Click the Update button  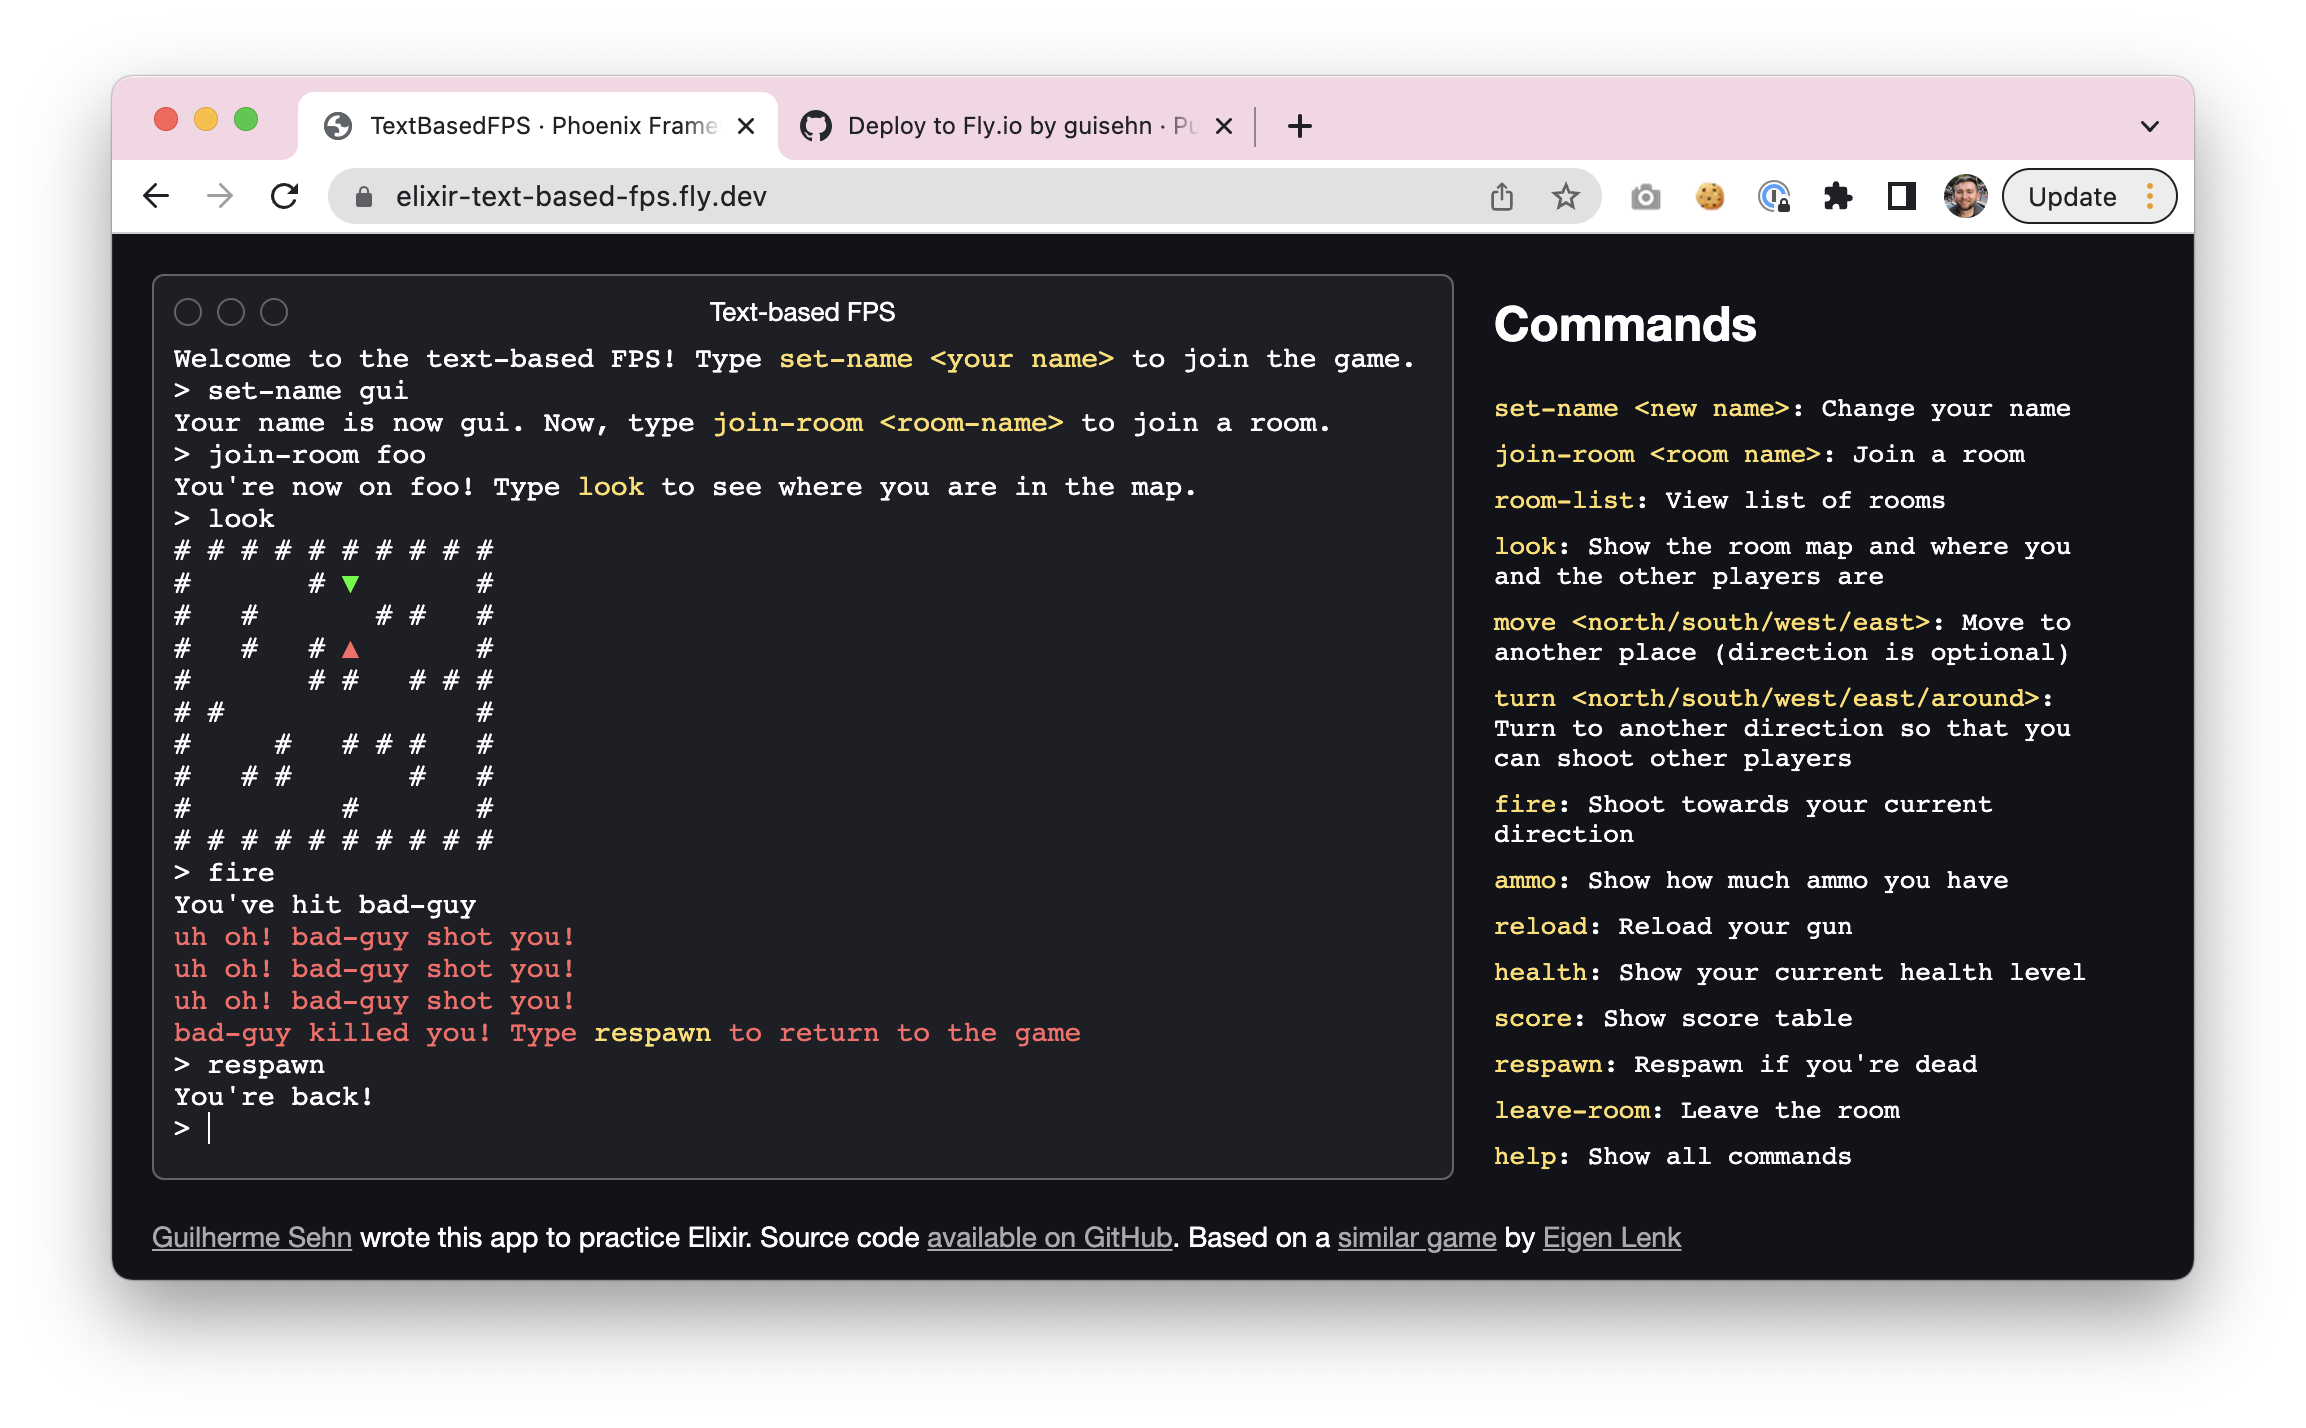coord(2072,196)
